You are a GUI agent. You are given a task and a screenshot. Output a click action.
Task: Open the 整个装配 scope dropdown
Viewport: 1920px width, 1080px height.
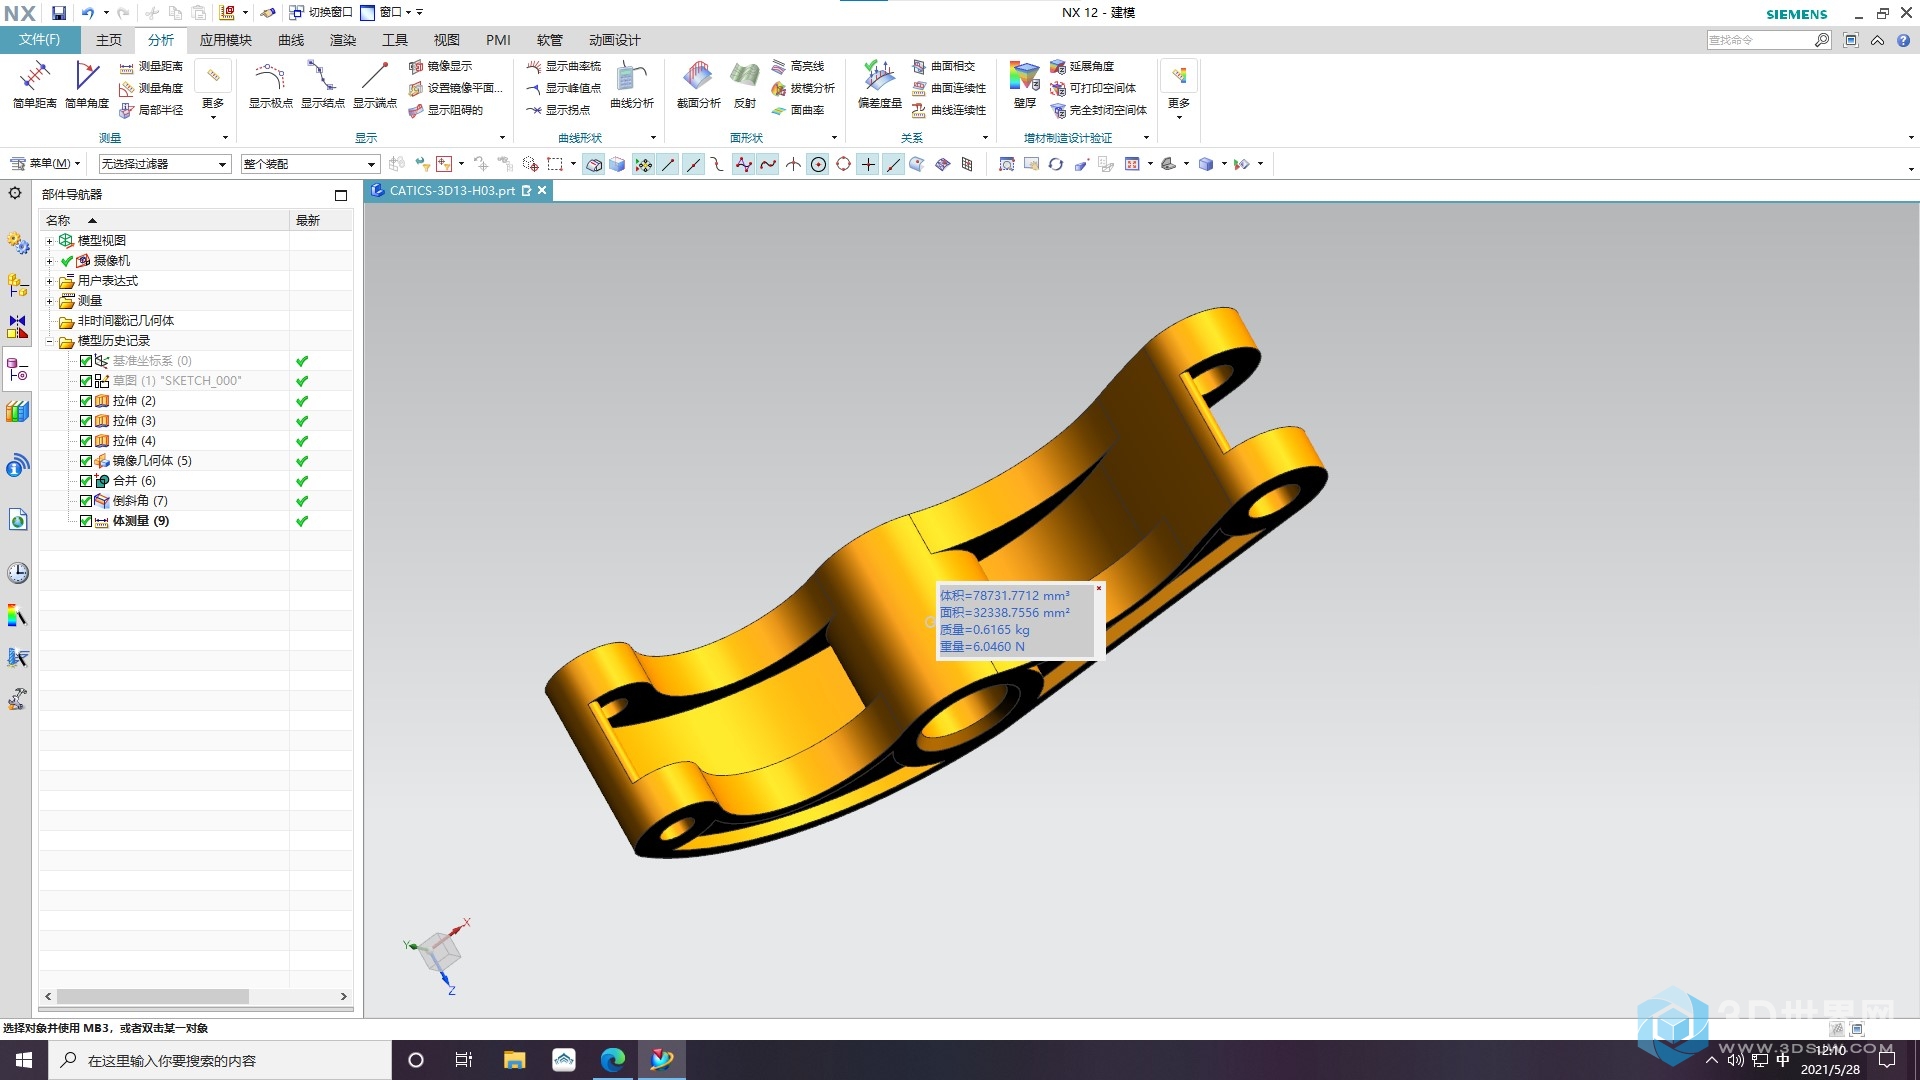310,164
